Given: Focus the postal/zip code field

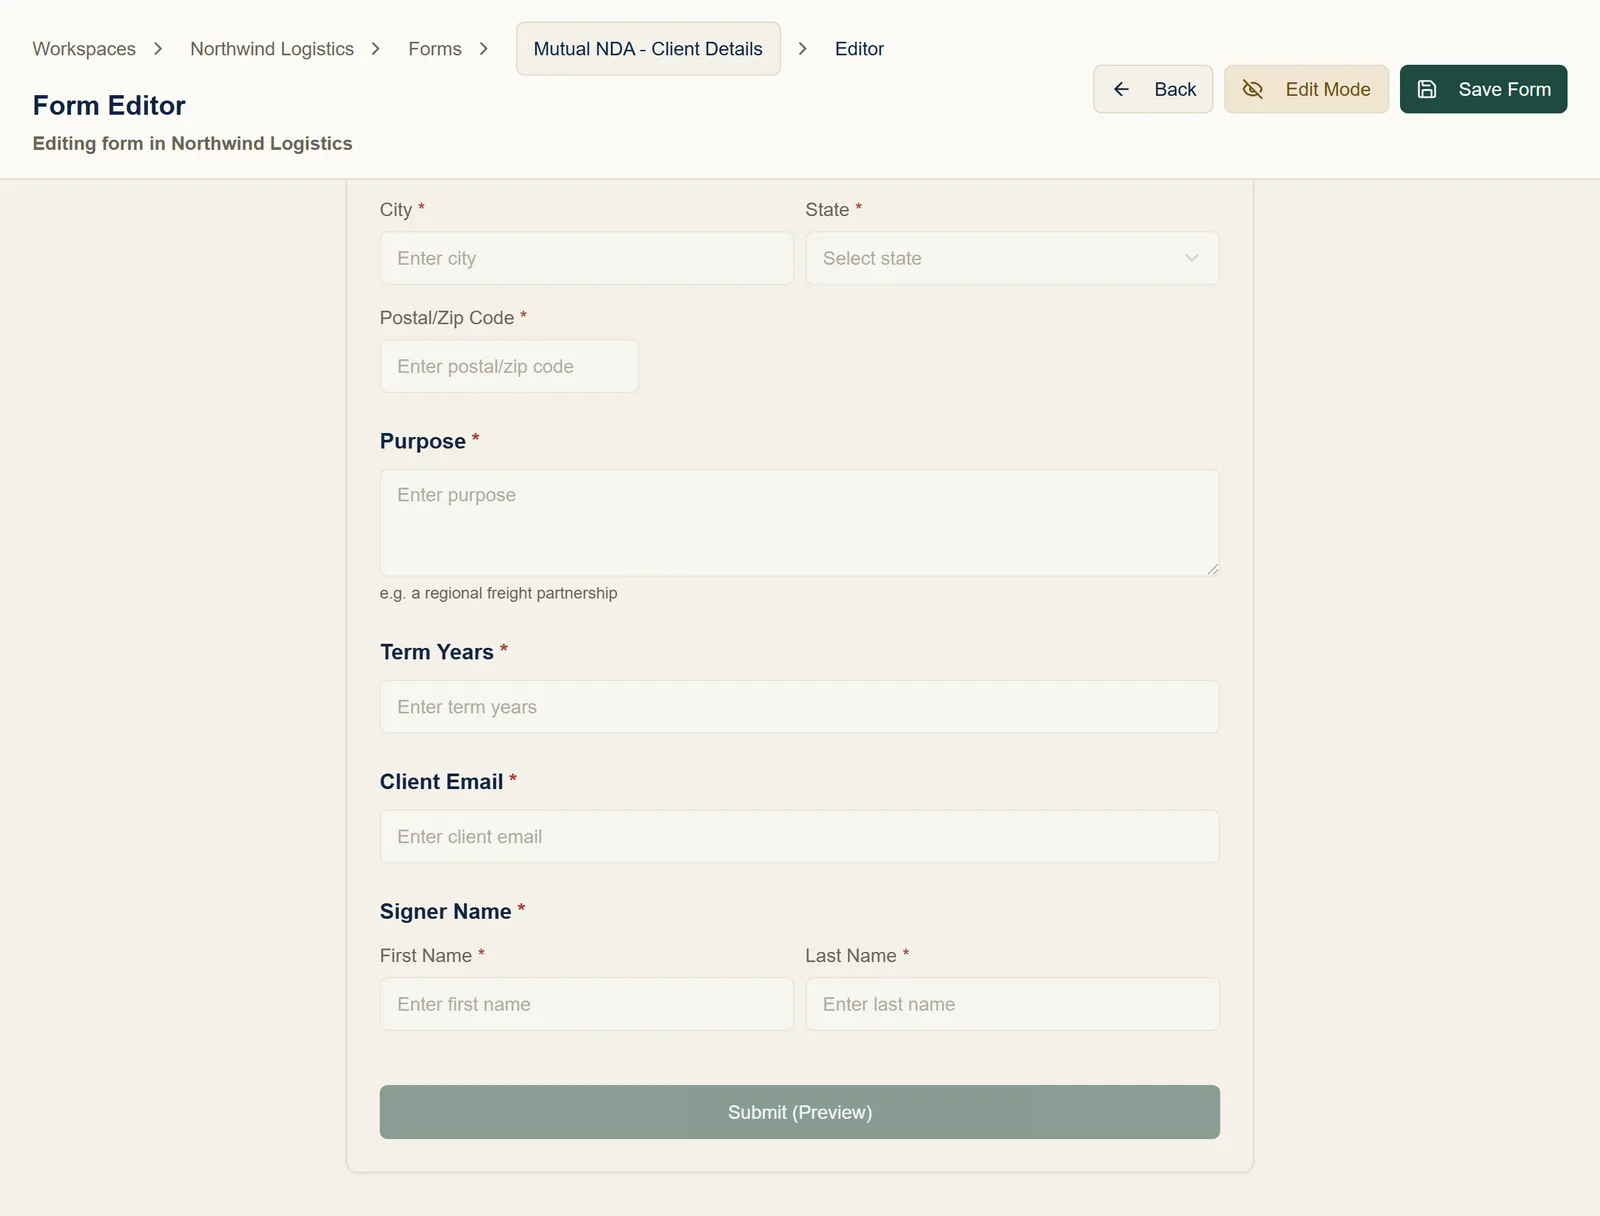Looking at the screenshot, I should pyautogui.click(x=509, y=366).
